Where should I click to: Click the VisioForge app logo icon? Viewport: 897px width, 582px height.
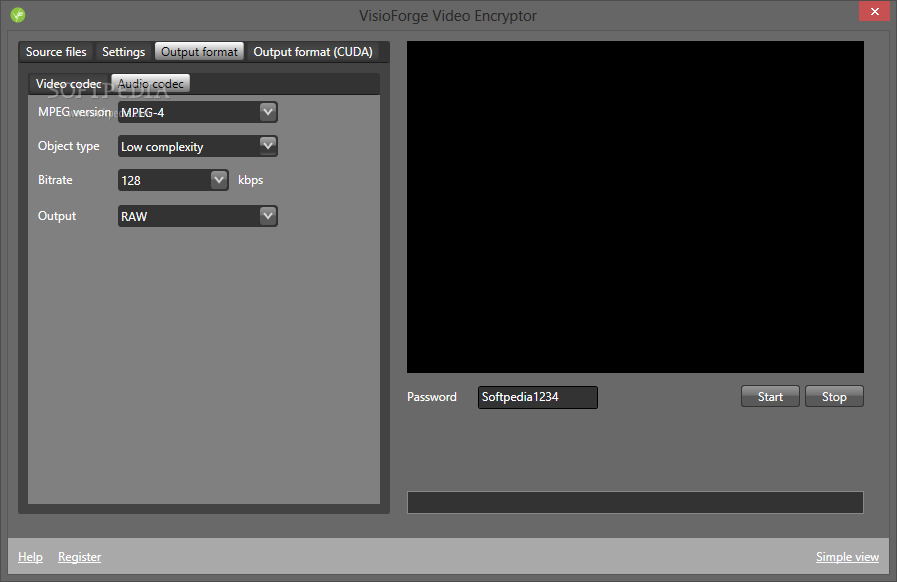18,15
